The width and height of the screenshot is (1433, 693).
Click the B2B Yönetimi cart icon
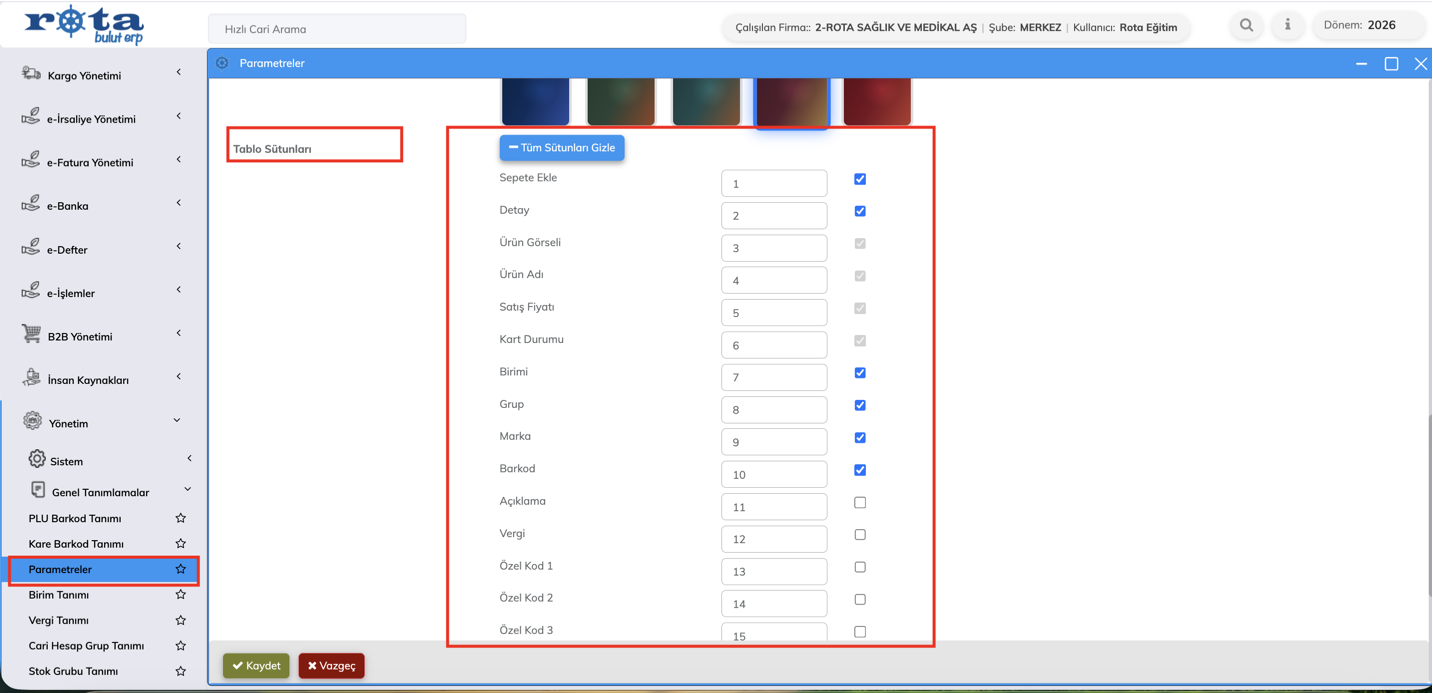32,335
